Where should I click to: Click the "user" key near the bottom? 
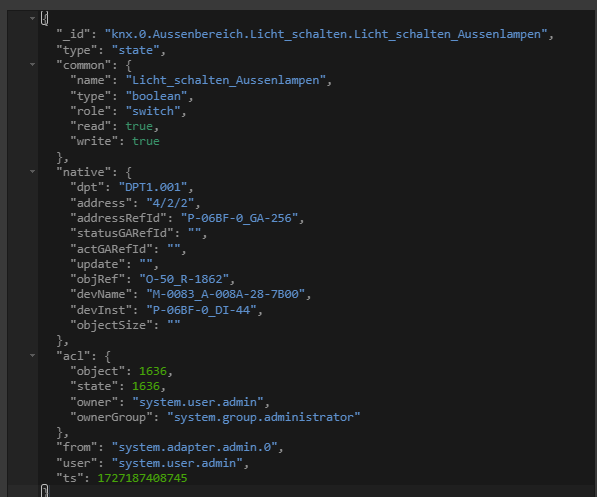77,463
